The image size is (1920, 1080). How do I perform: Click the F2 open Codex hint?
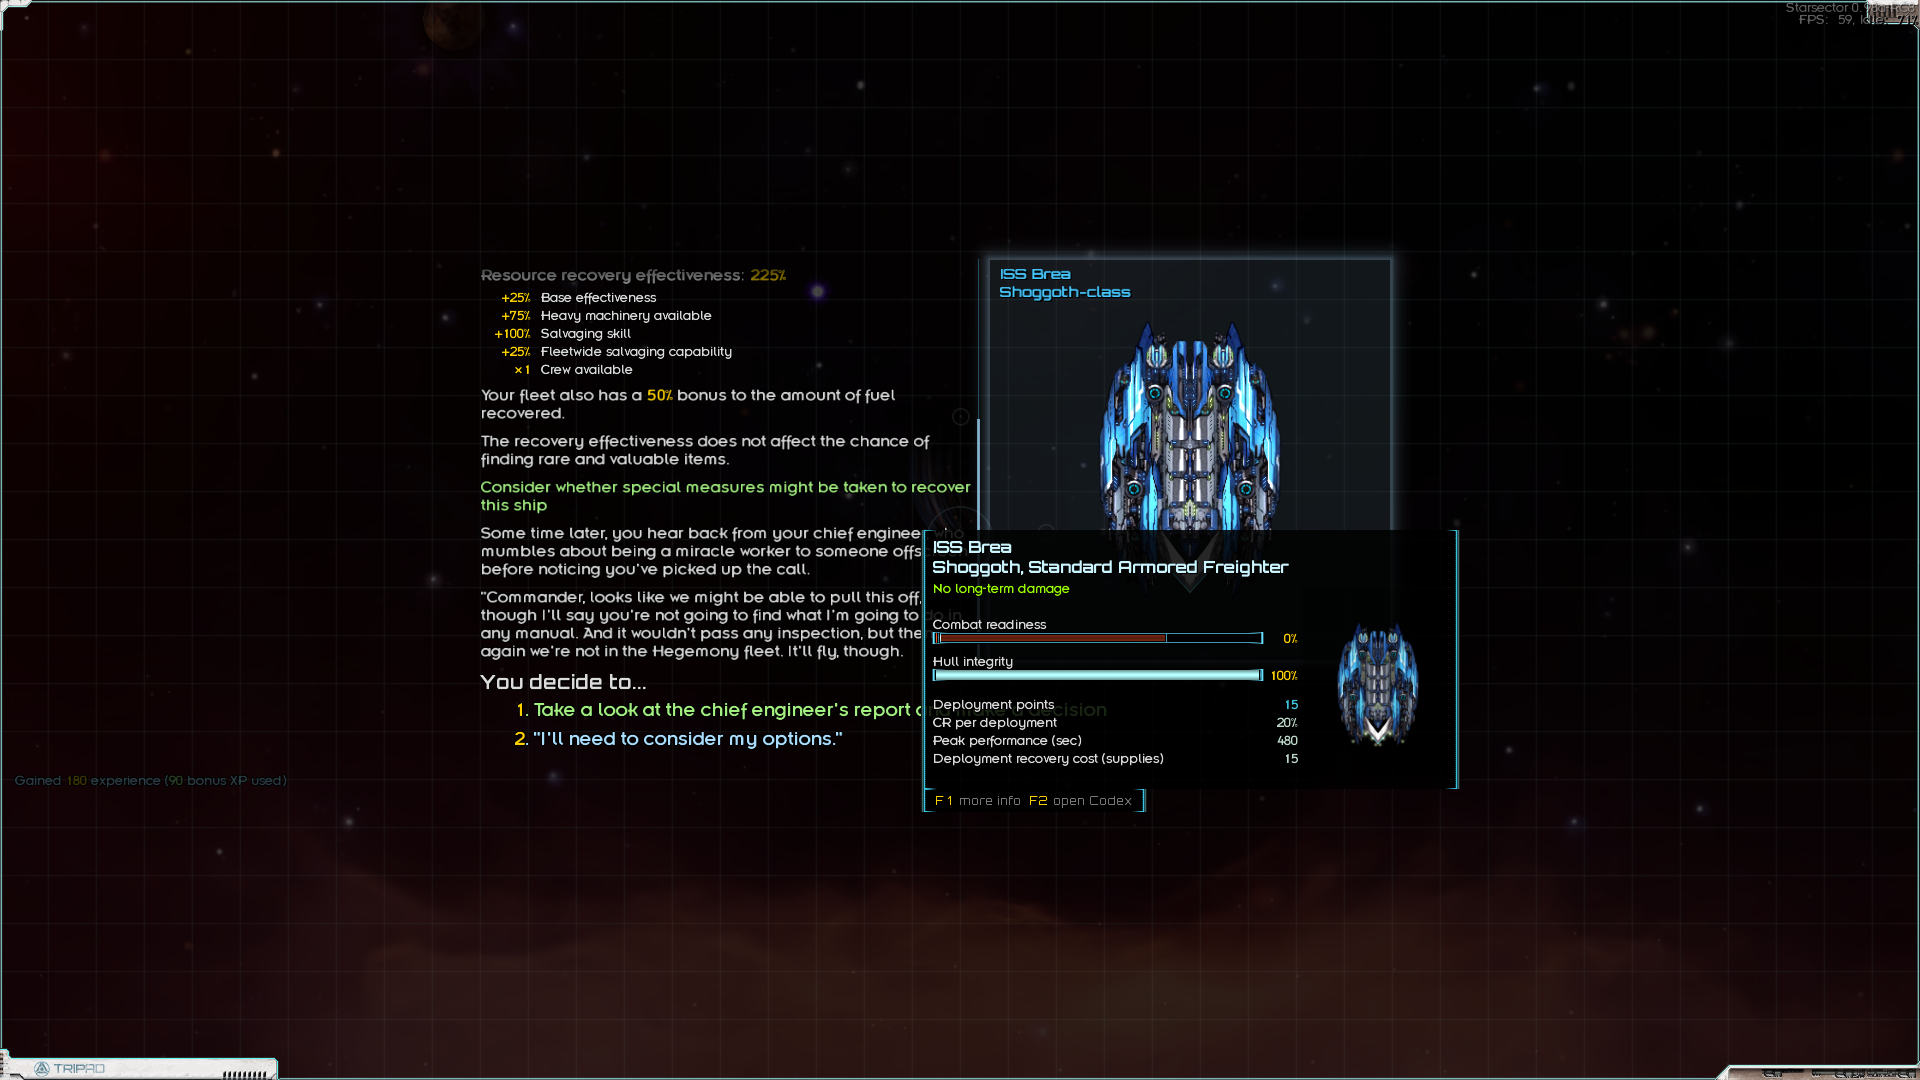1080,801
